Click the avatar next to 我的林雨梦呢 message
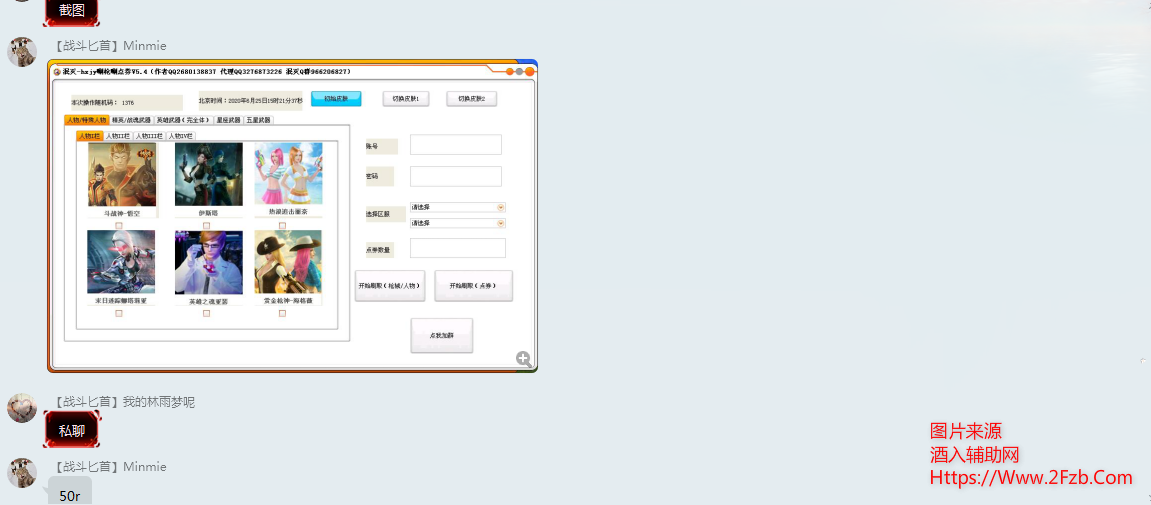This screenshot has height=505, width=1151. 22,407
